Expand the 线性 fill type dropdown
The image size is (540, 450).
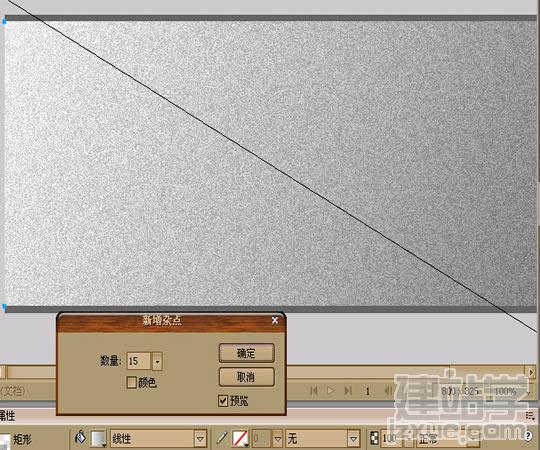200,439
